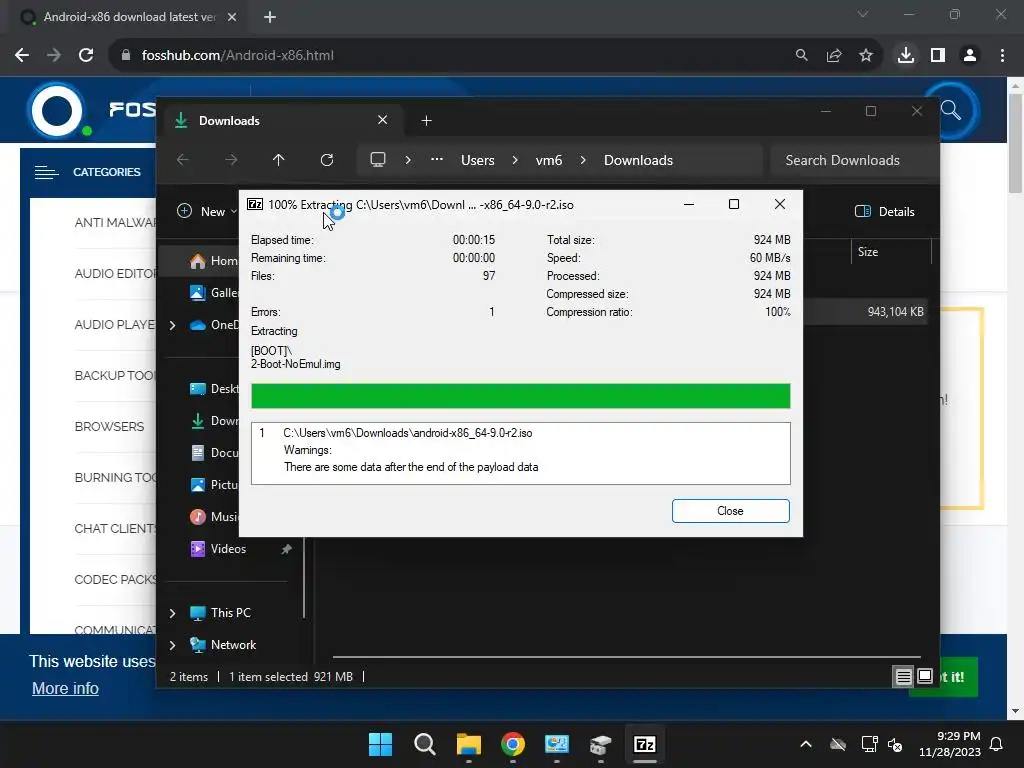Expand the breadcrumb chevron after the monitor icon

408,160
